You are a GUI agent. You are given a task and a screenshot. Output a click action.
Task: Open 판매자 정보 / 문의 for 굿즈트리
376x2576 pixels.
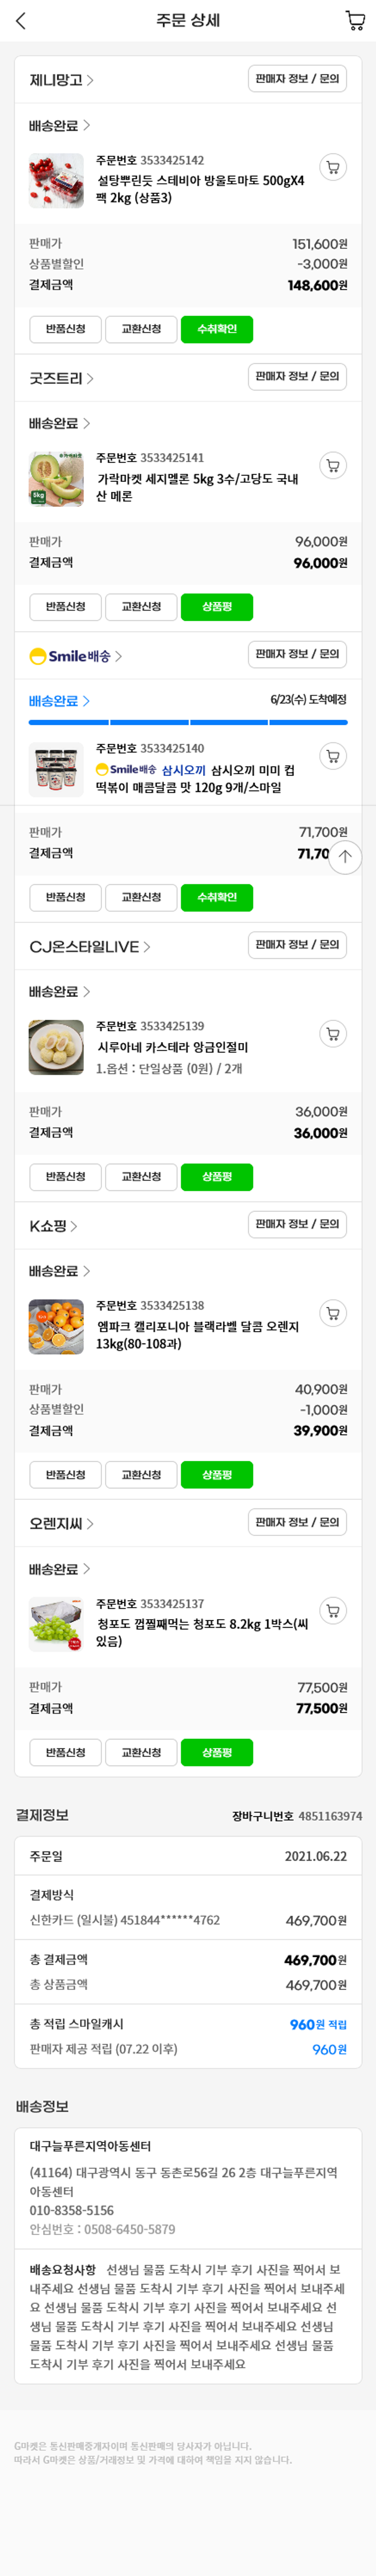tap(297, 377)
